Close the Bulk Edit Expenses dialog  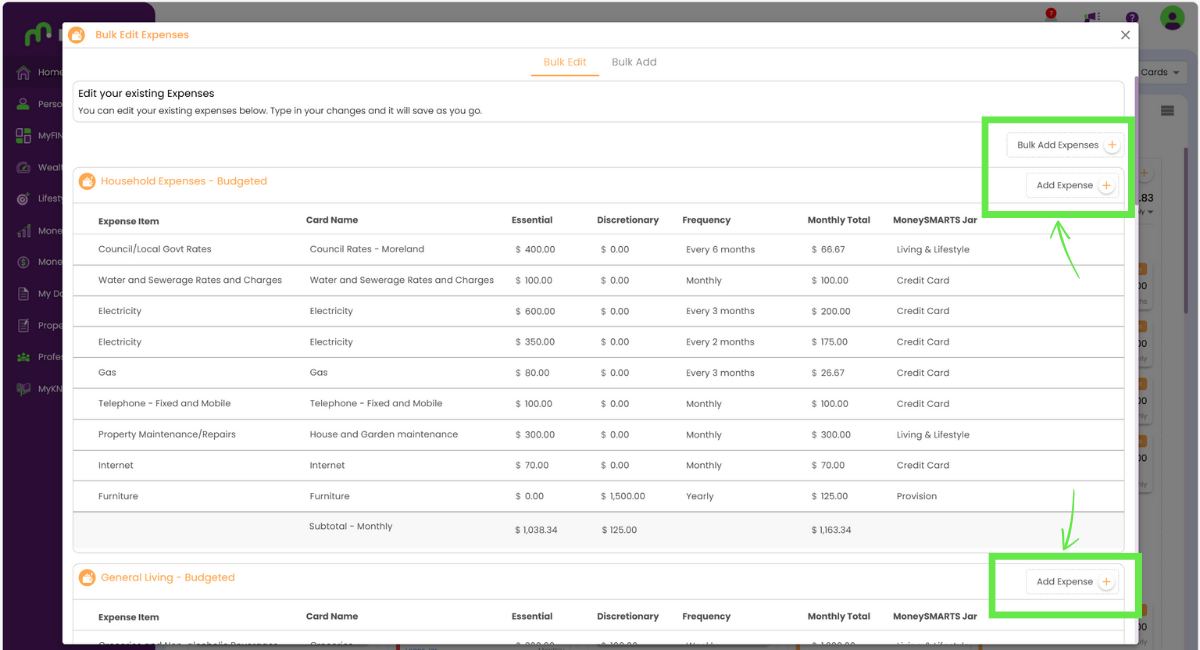click(x=1125, y=35)
